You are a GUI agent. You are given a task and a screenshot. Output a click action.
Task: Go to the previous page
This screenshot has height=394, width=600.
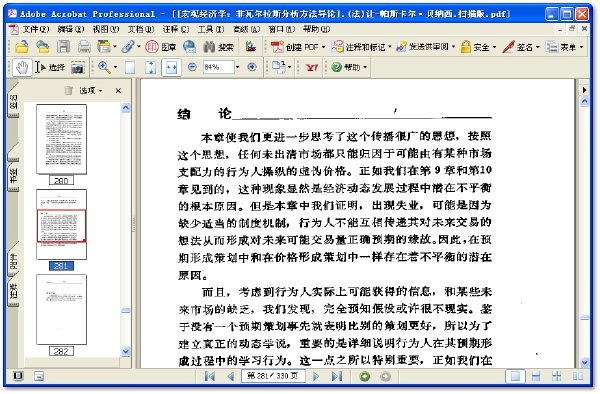coord(231,376)
